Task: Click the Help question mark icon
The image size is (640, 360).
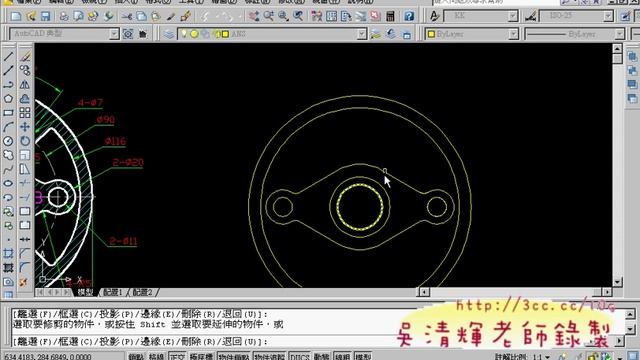Action: tap(409, 16)
